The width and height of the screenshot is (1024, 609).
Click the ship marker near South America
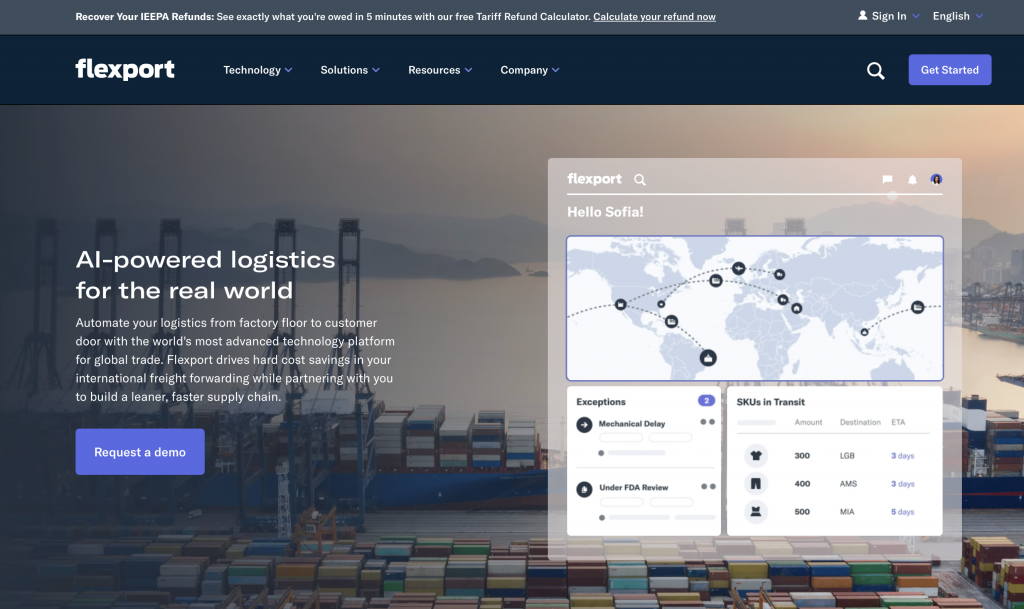click(x=708, y=358)
